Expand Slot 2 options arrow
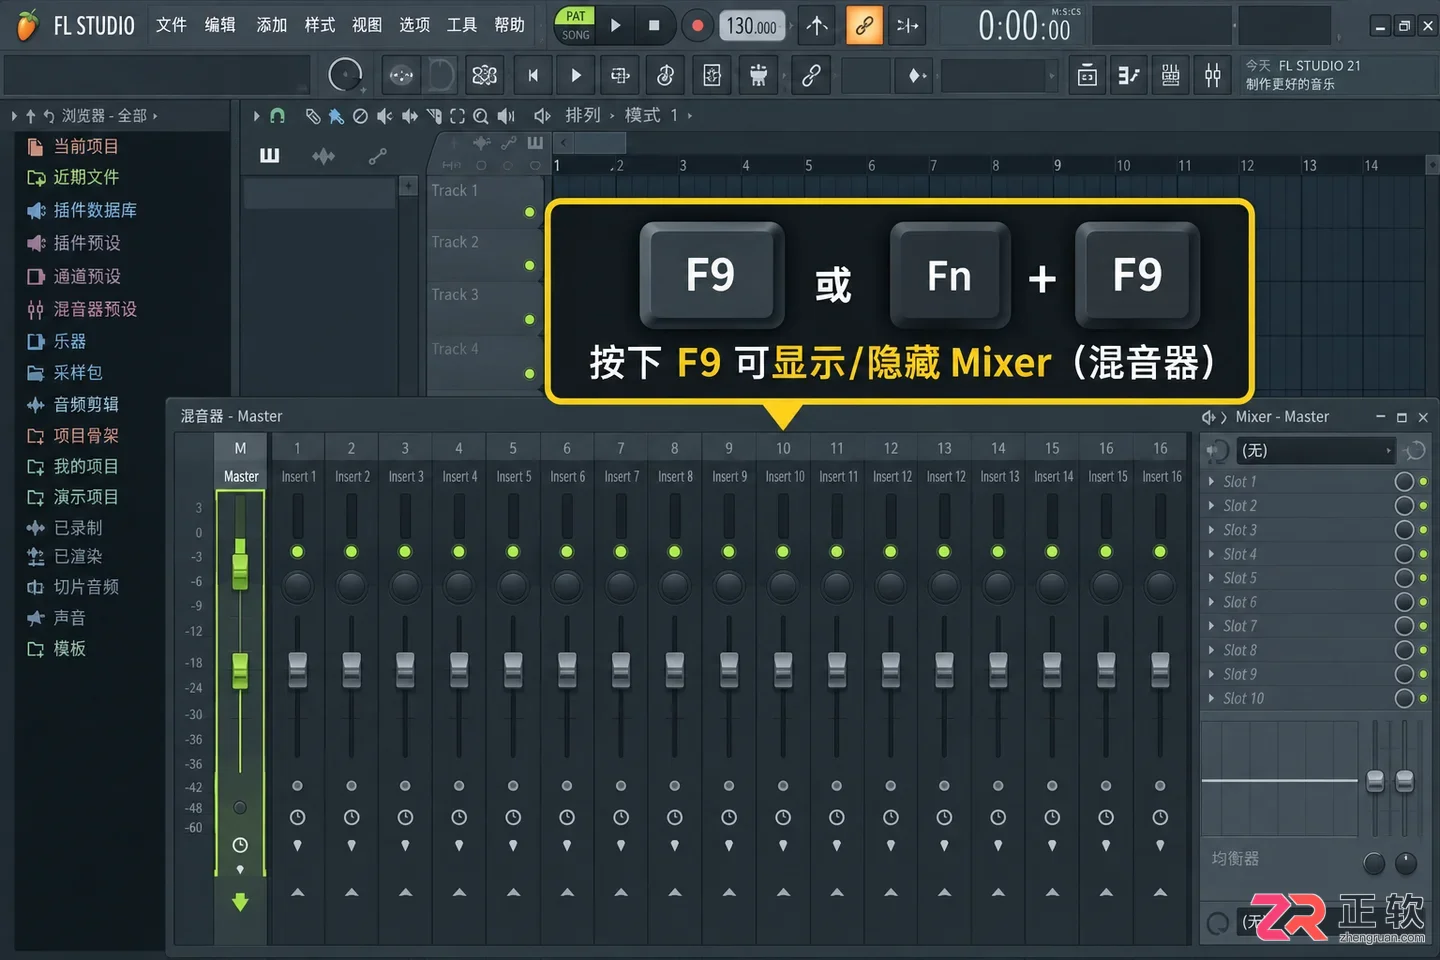The width and height of the screenshot is (1440, 960). click(1211, 506)
